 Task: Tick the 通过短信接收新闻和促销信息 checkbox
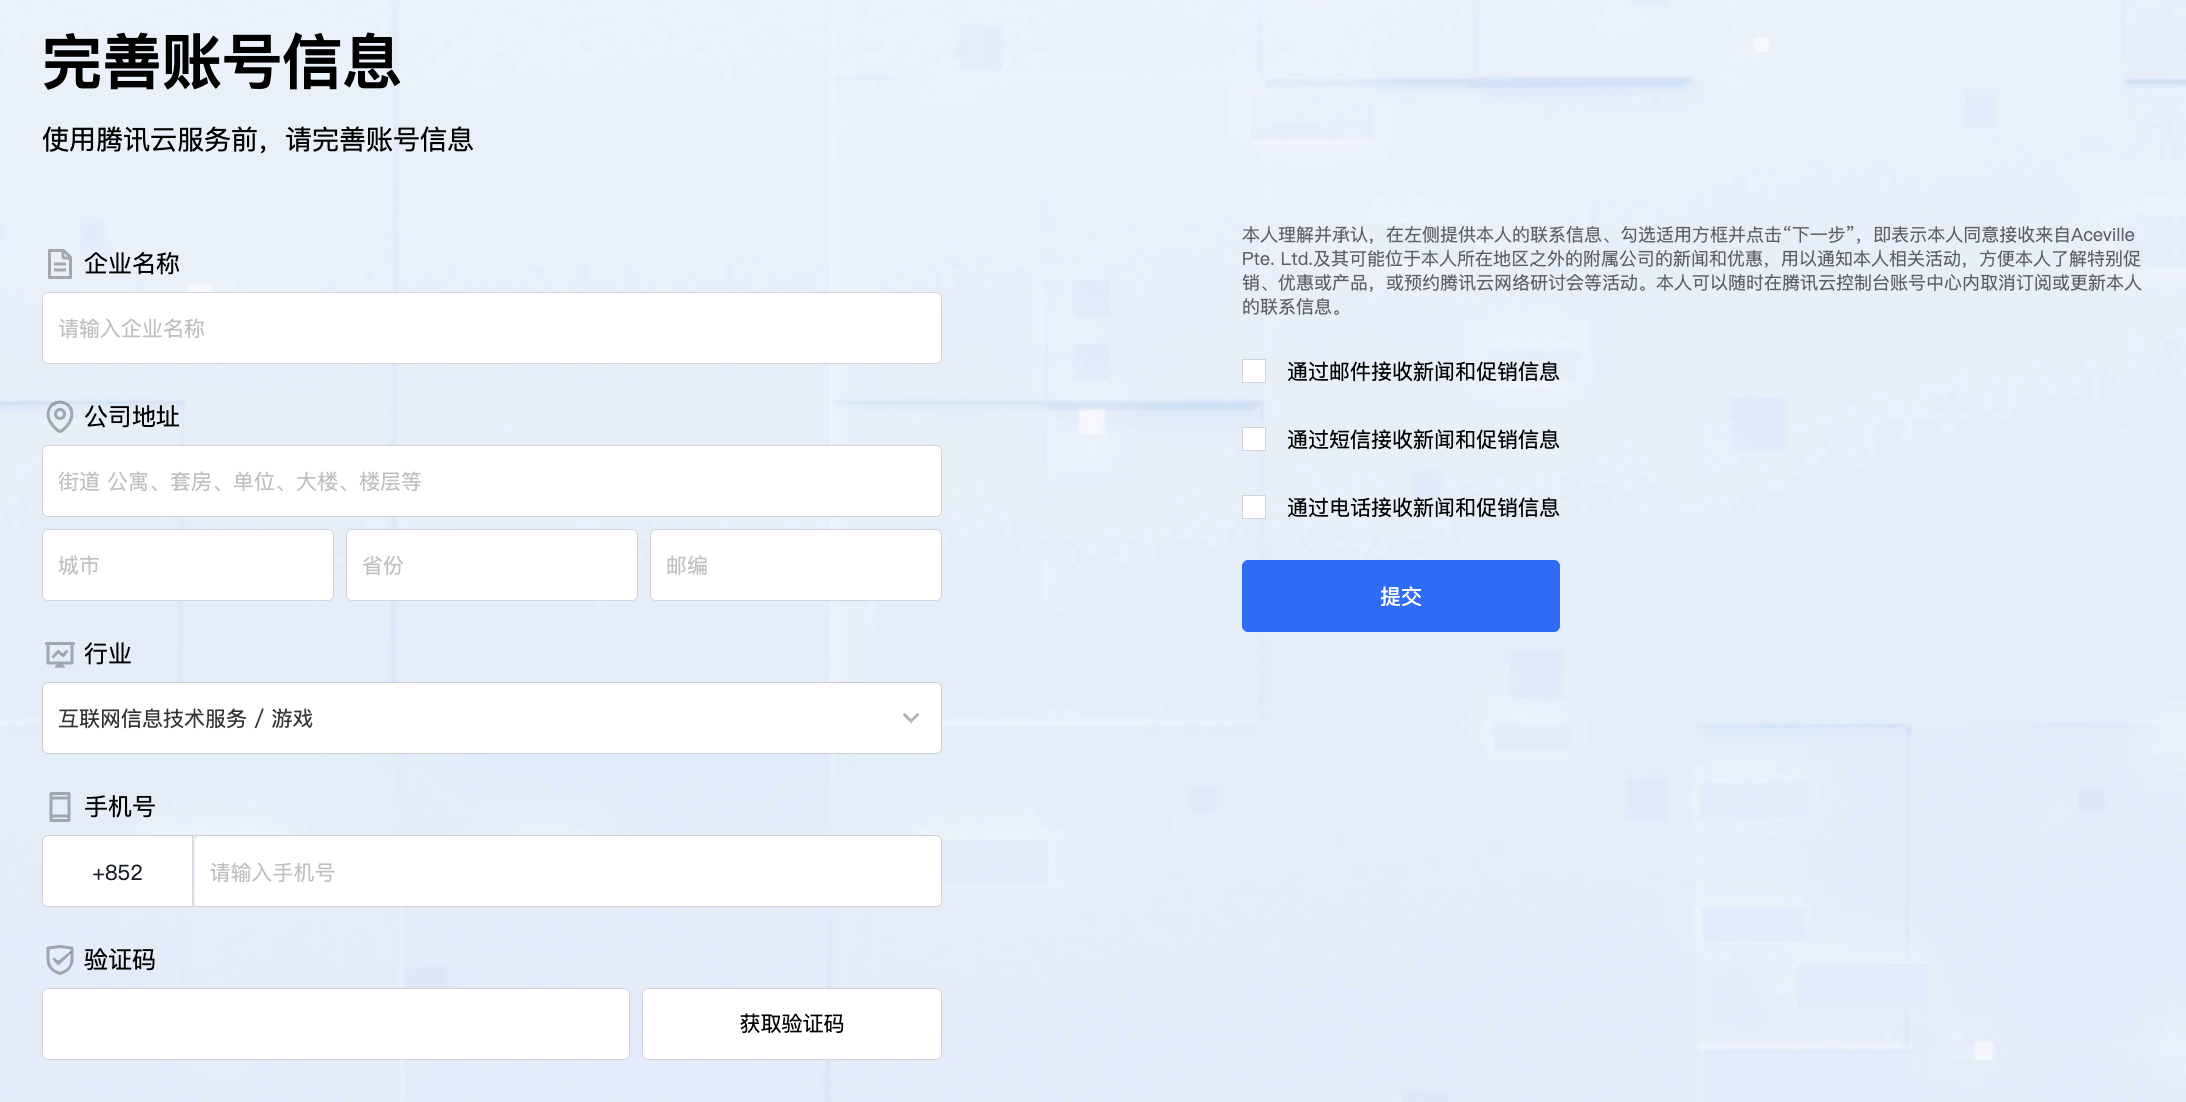click(1254, 440)
